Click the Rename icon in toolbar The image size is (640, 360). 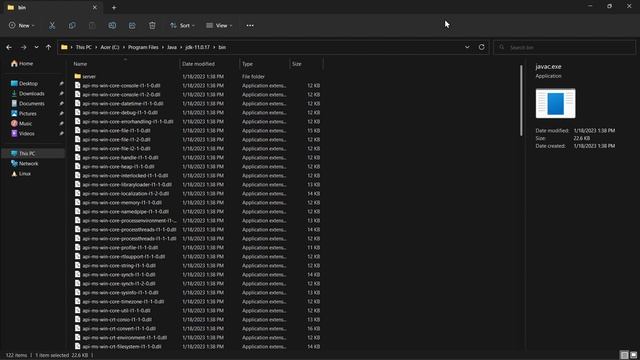pos(112,25)
